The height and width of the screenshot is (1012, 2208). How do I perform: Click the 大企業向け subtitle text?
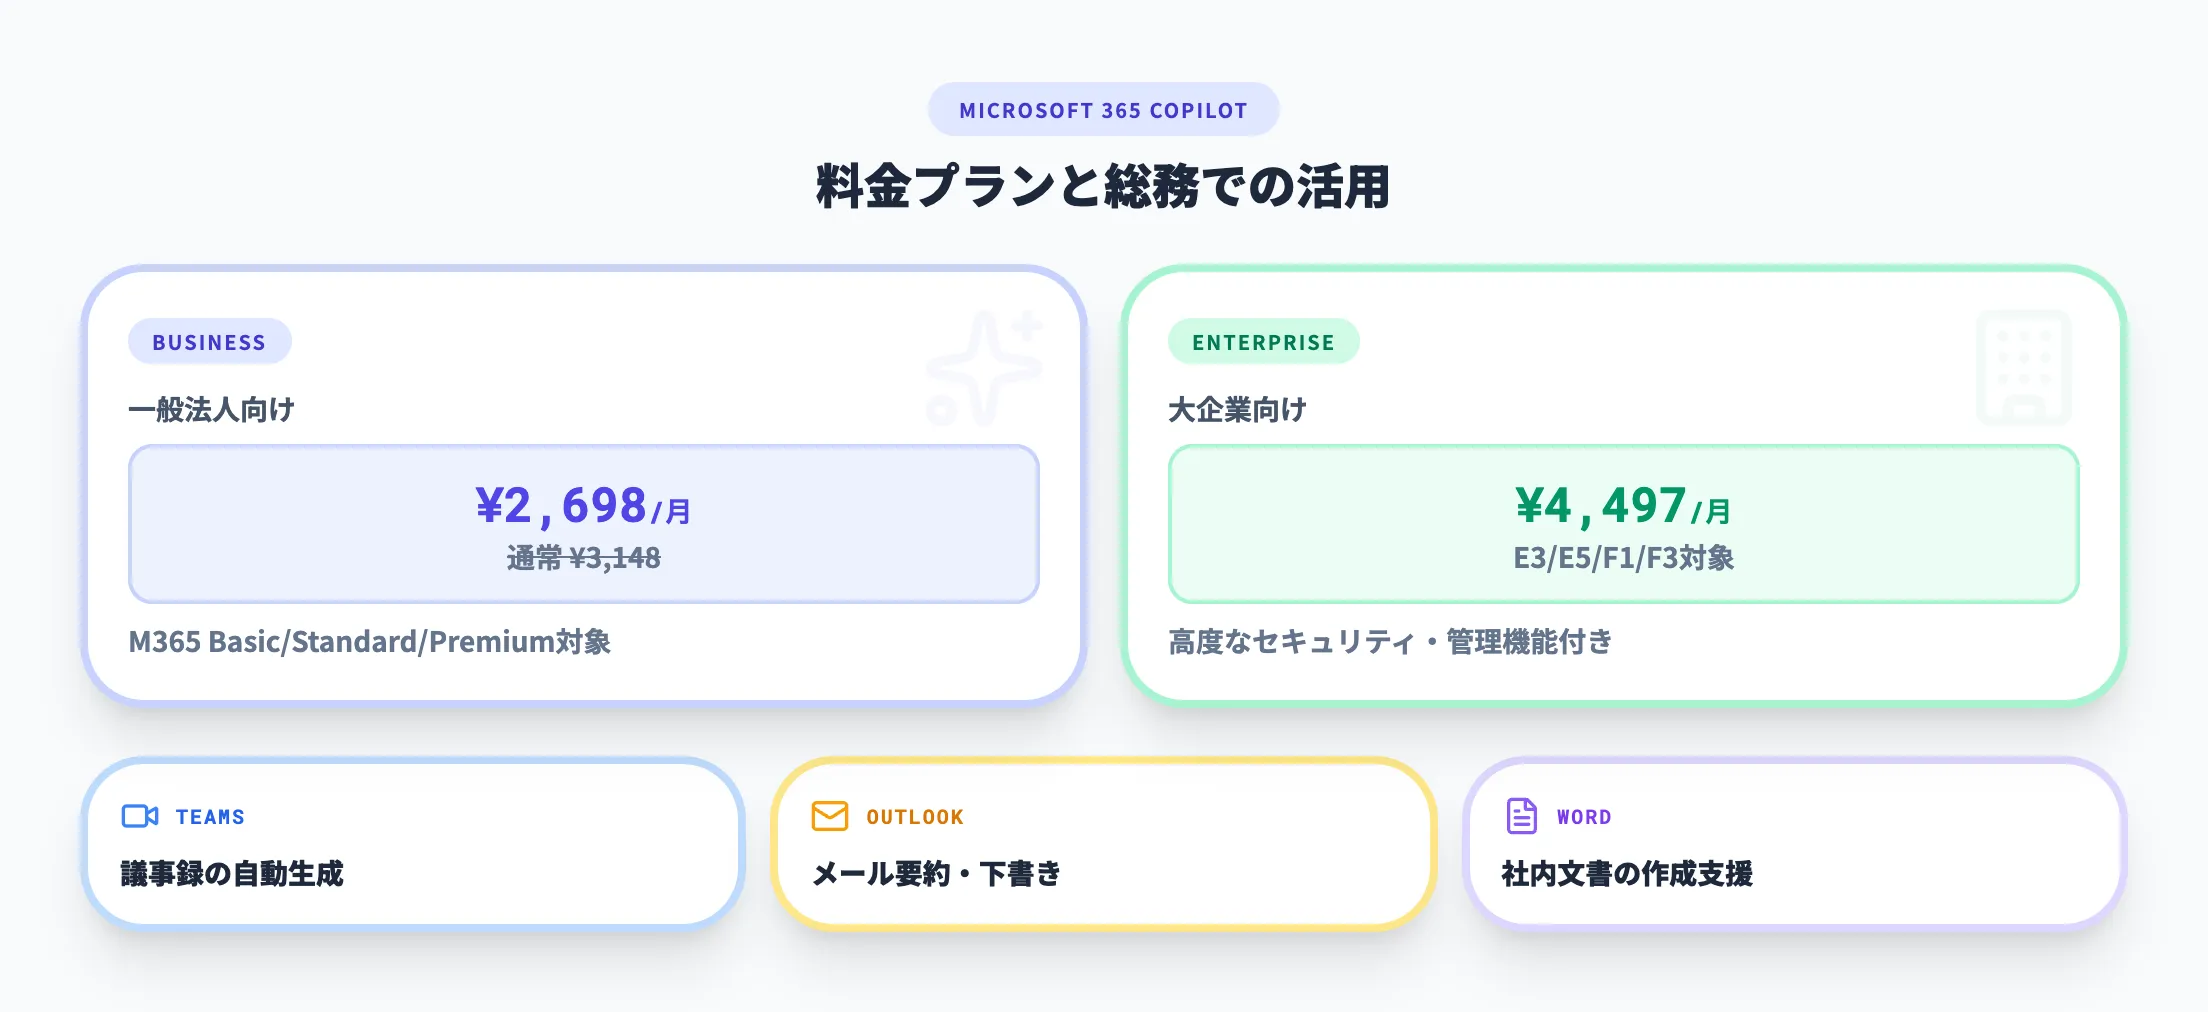(1237, 410)
